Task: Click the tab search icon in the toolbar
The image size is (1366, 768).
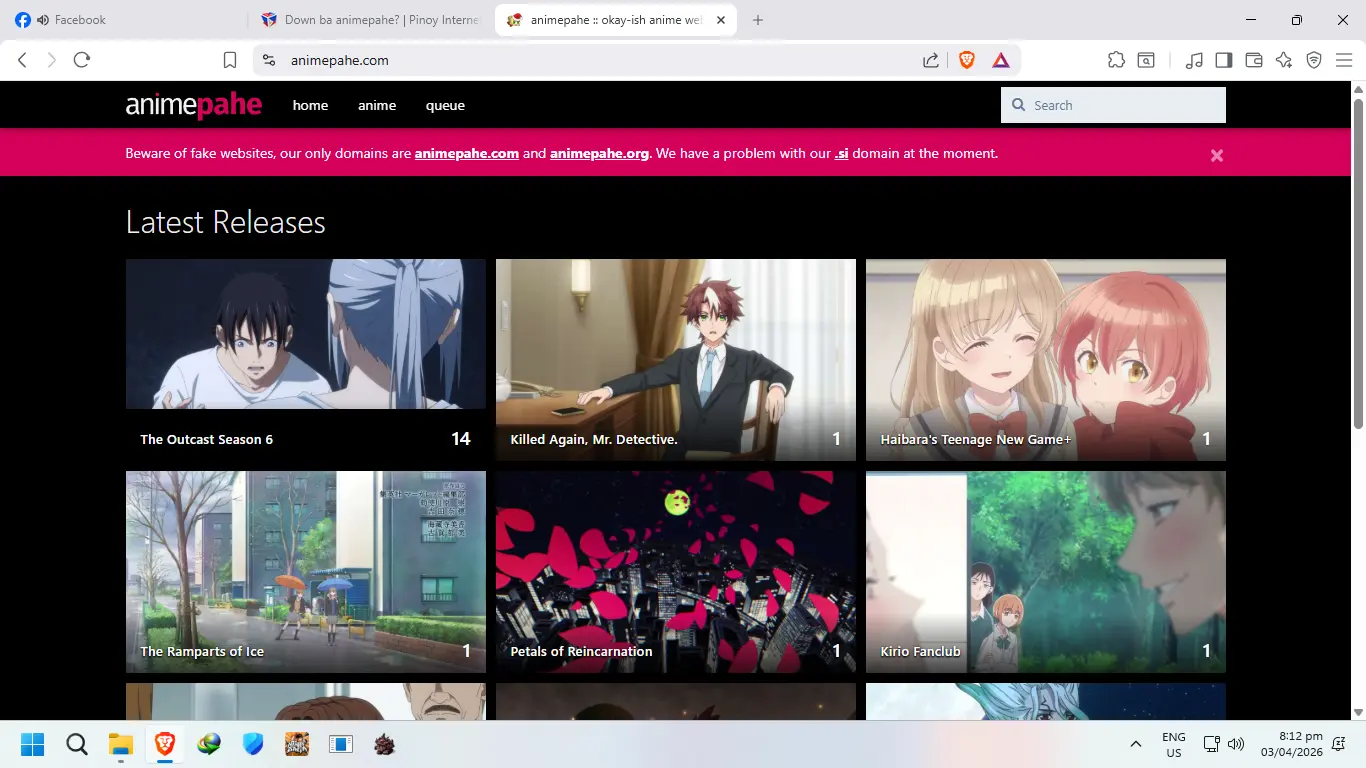Action: (1146, 60)
